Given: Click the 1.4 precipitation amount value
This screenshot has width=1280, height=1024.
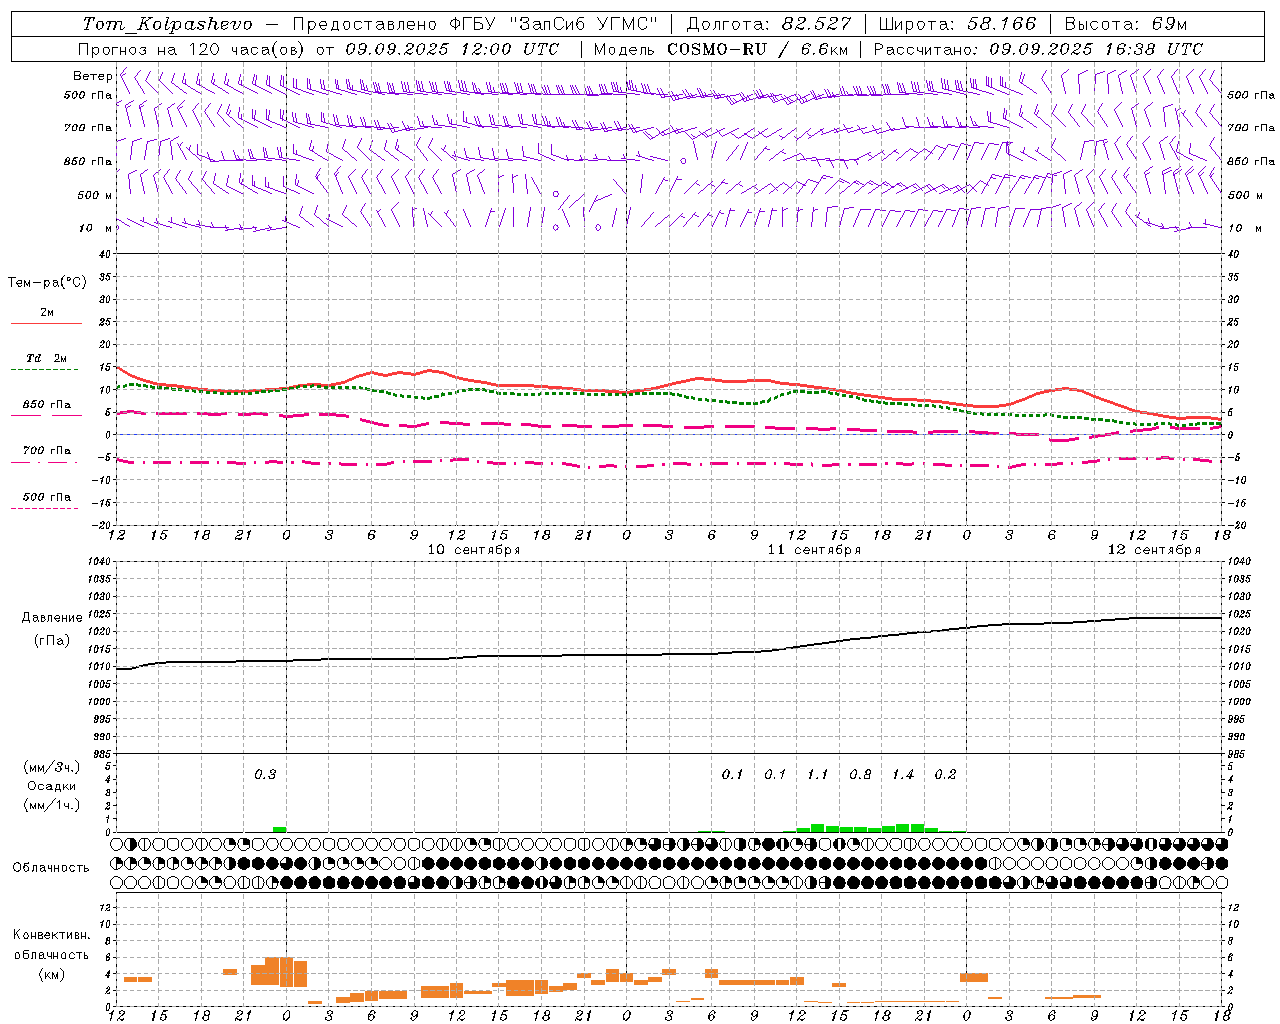Looking at the screenshot, I should click(903, 775).
